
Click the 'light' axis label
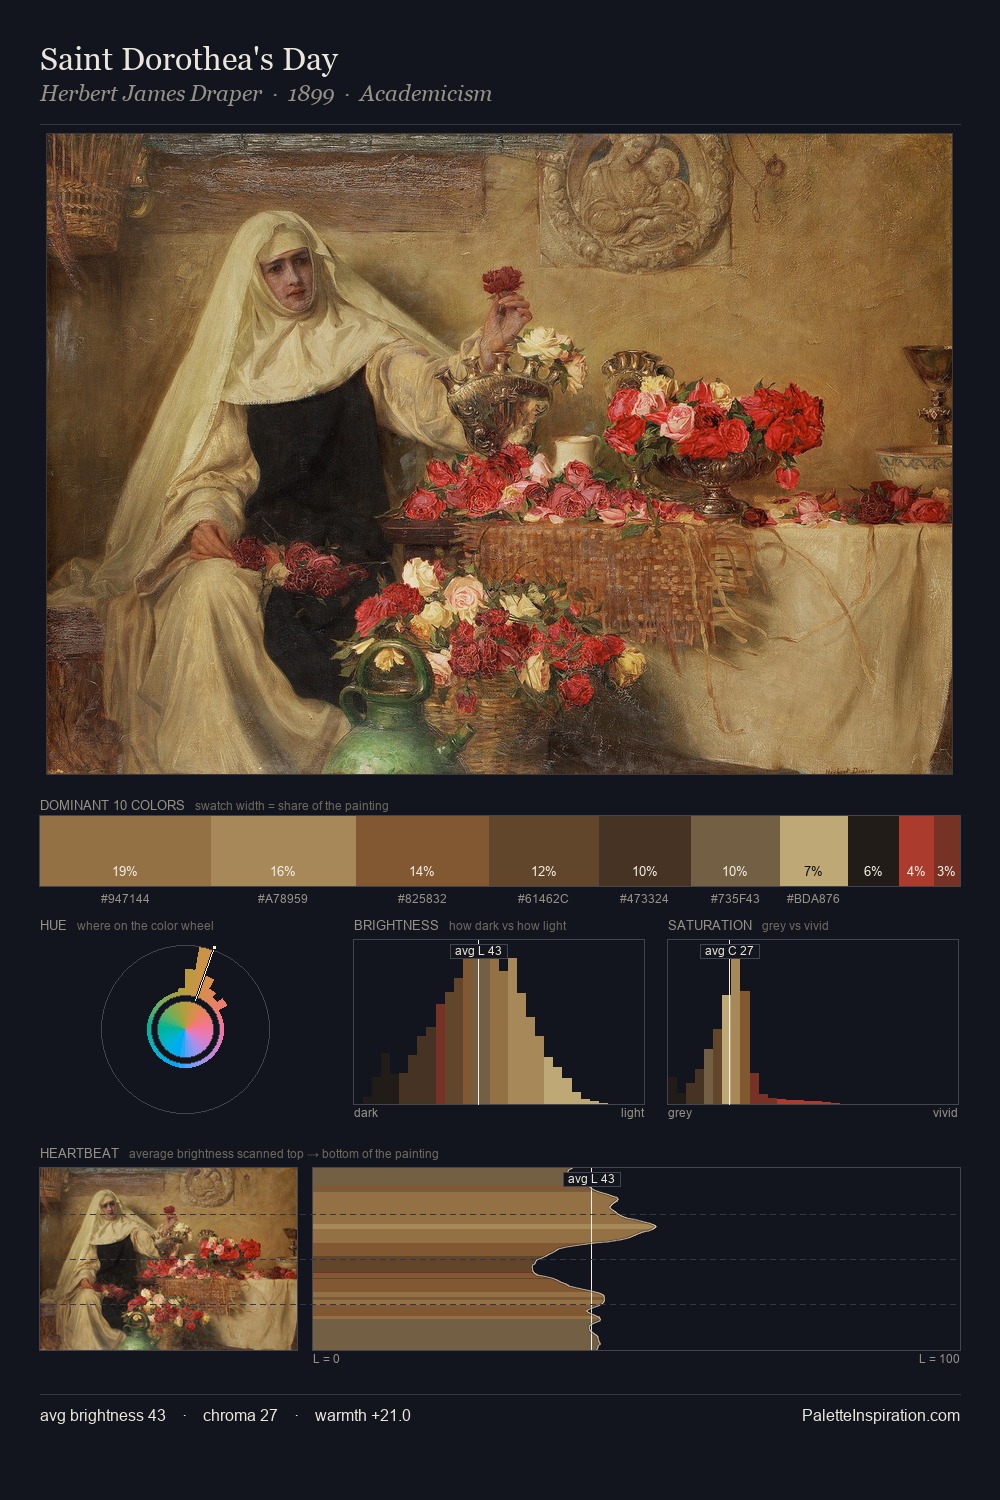click(632, 1113)
